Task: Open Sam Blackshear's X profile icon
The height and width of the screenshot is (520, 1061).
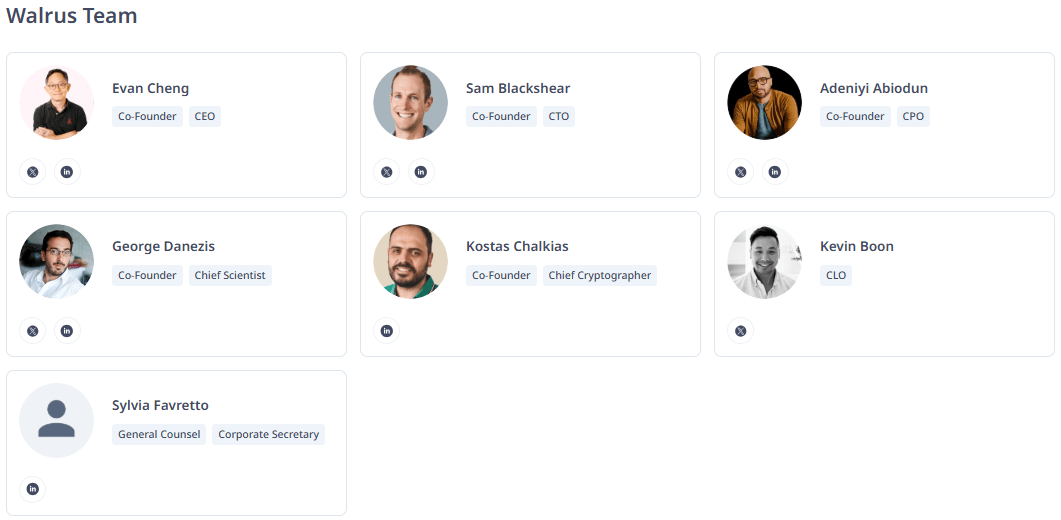Action: click(387, 172)
